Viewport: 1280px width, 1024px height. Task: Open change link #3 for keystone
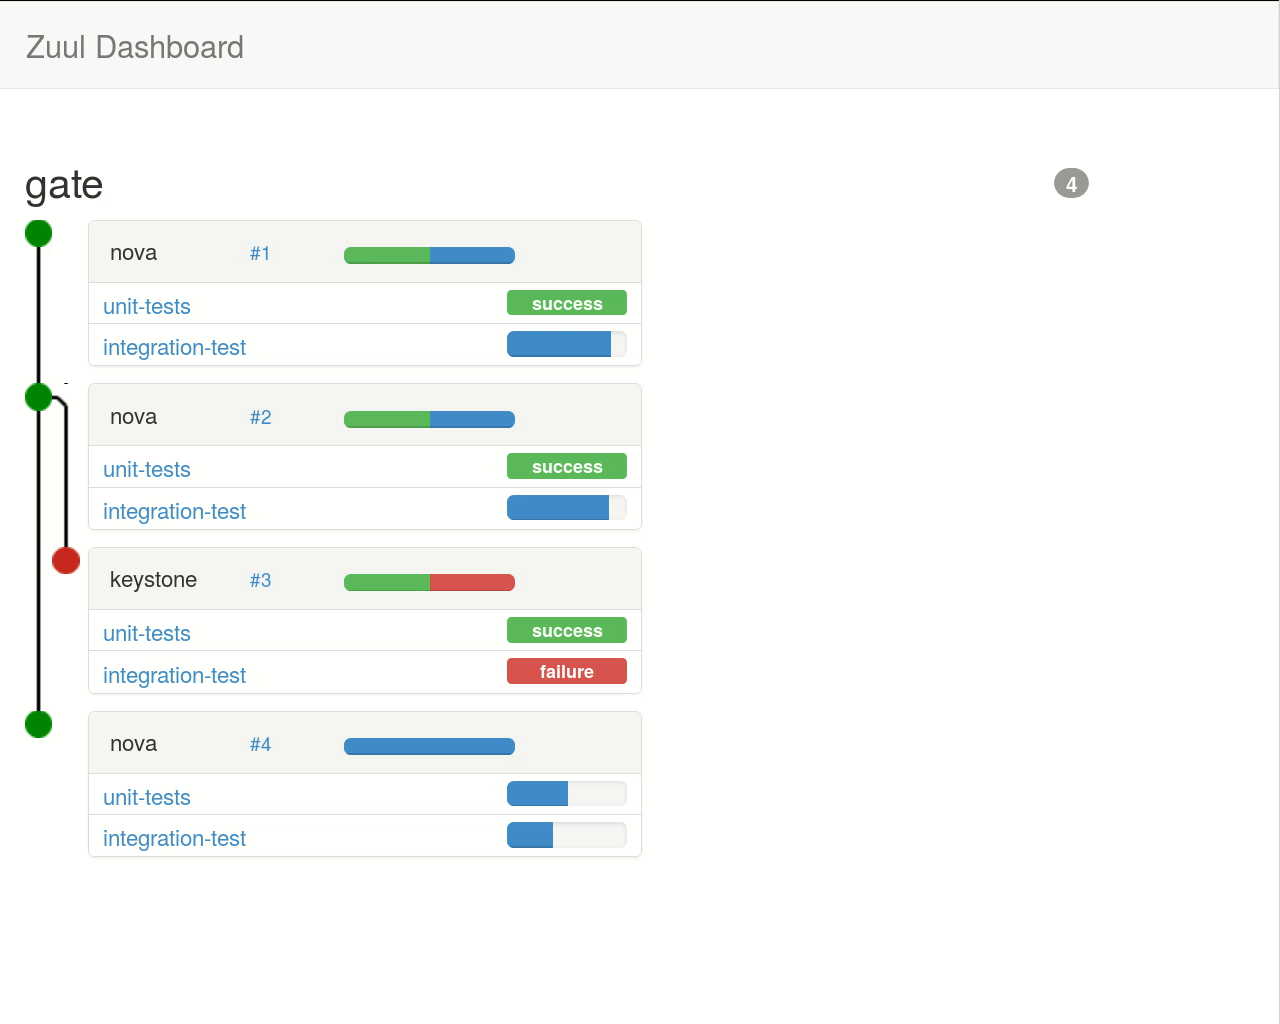[260, 581]
